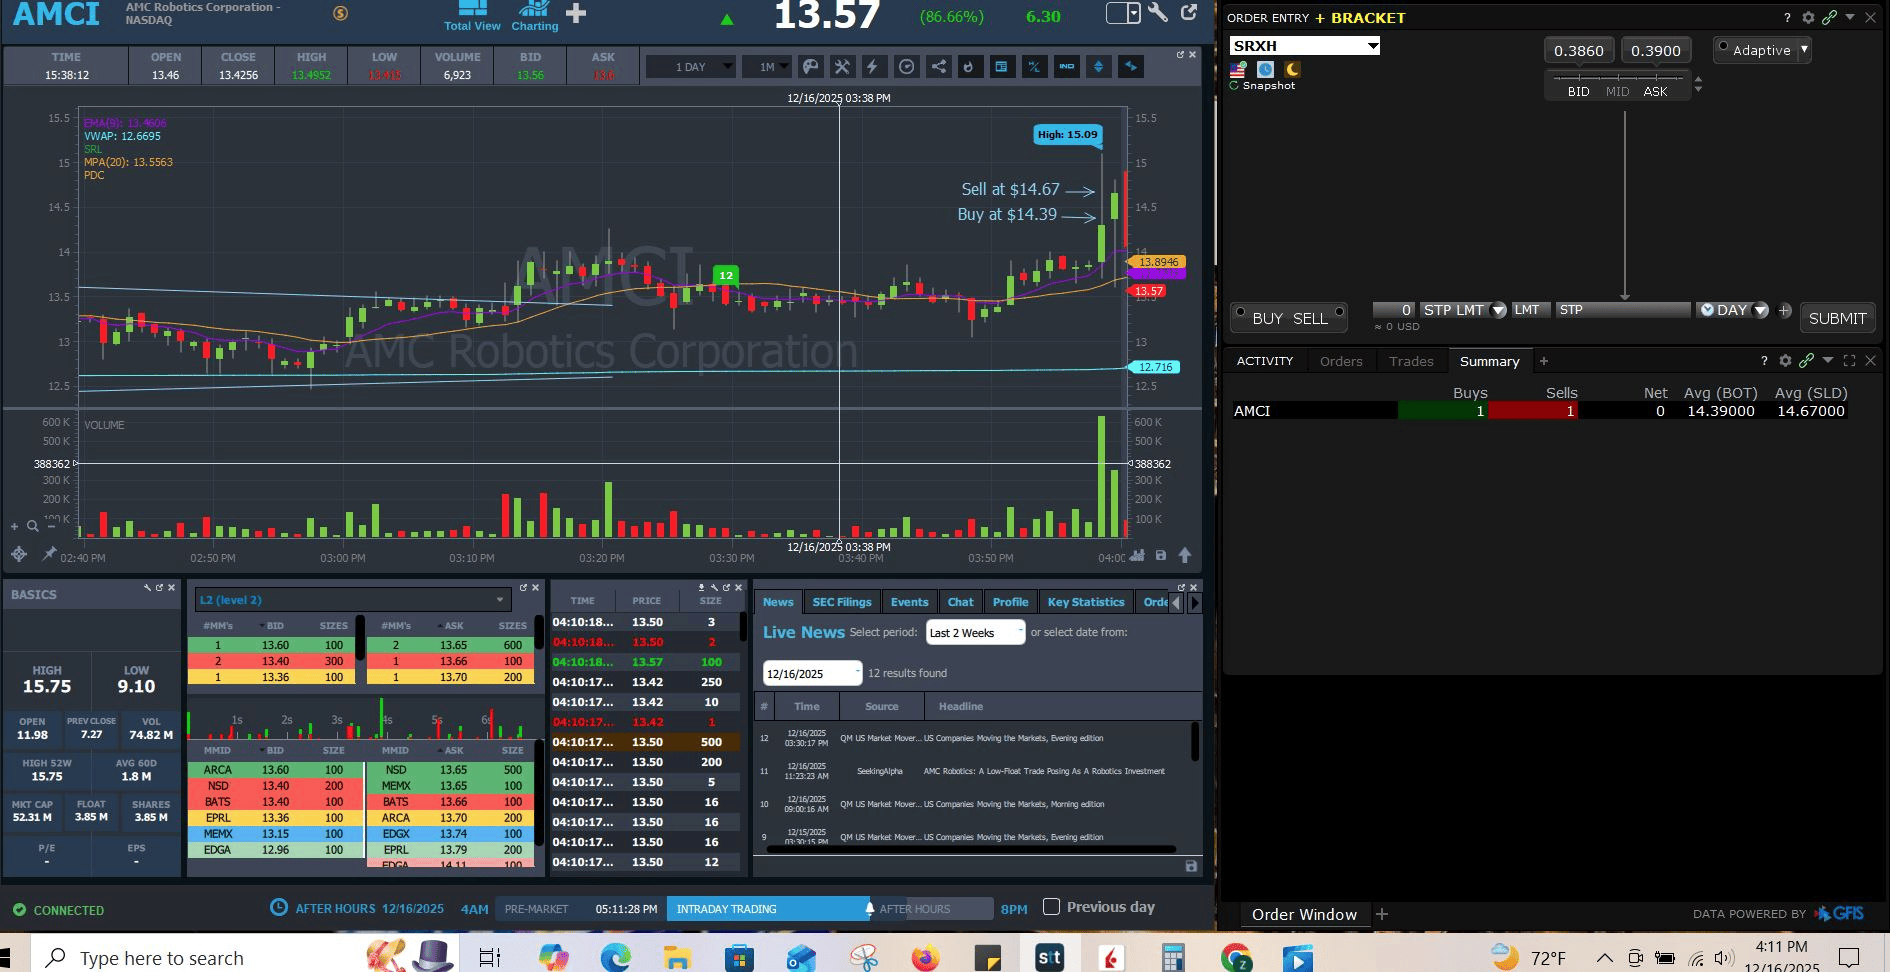
Task: Open the Adaptive algorithm dropdown arrow
Action: (x=1804, y=49)
